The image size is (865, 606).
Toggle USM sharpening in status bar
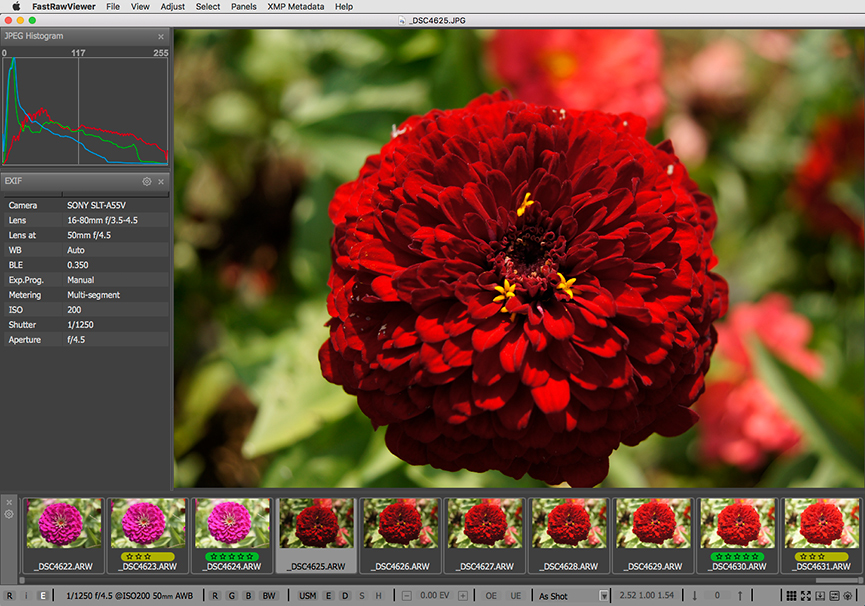click(x=307, y=596)
